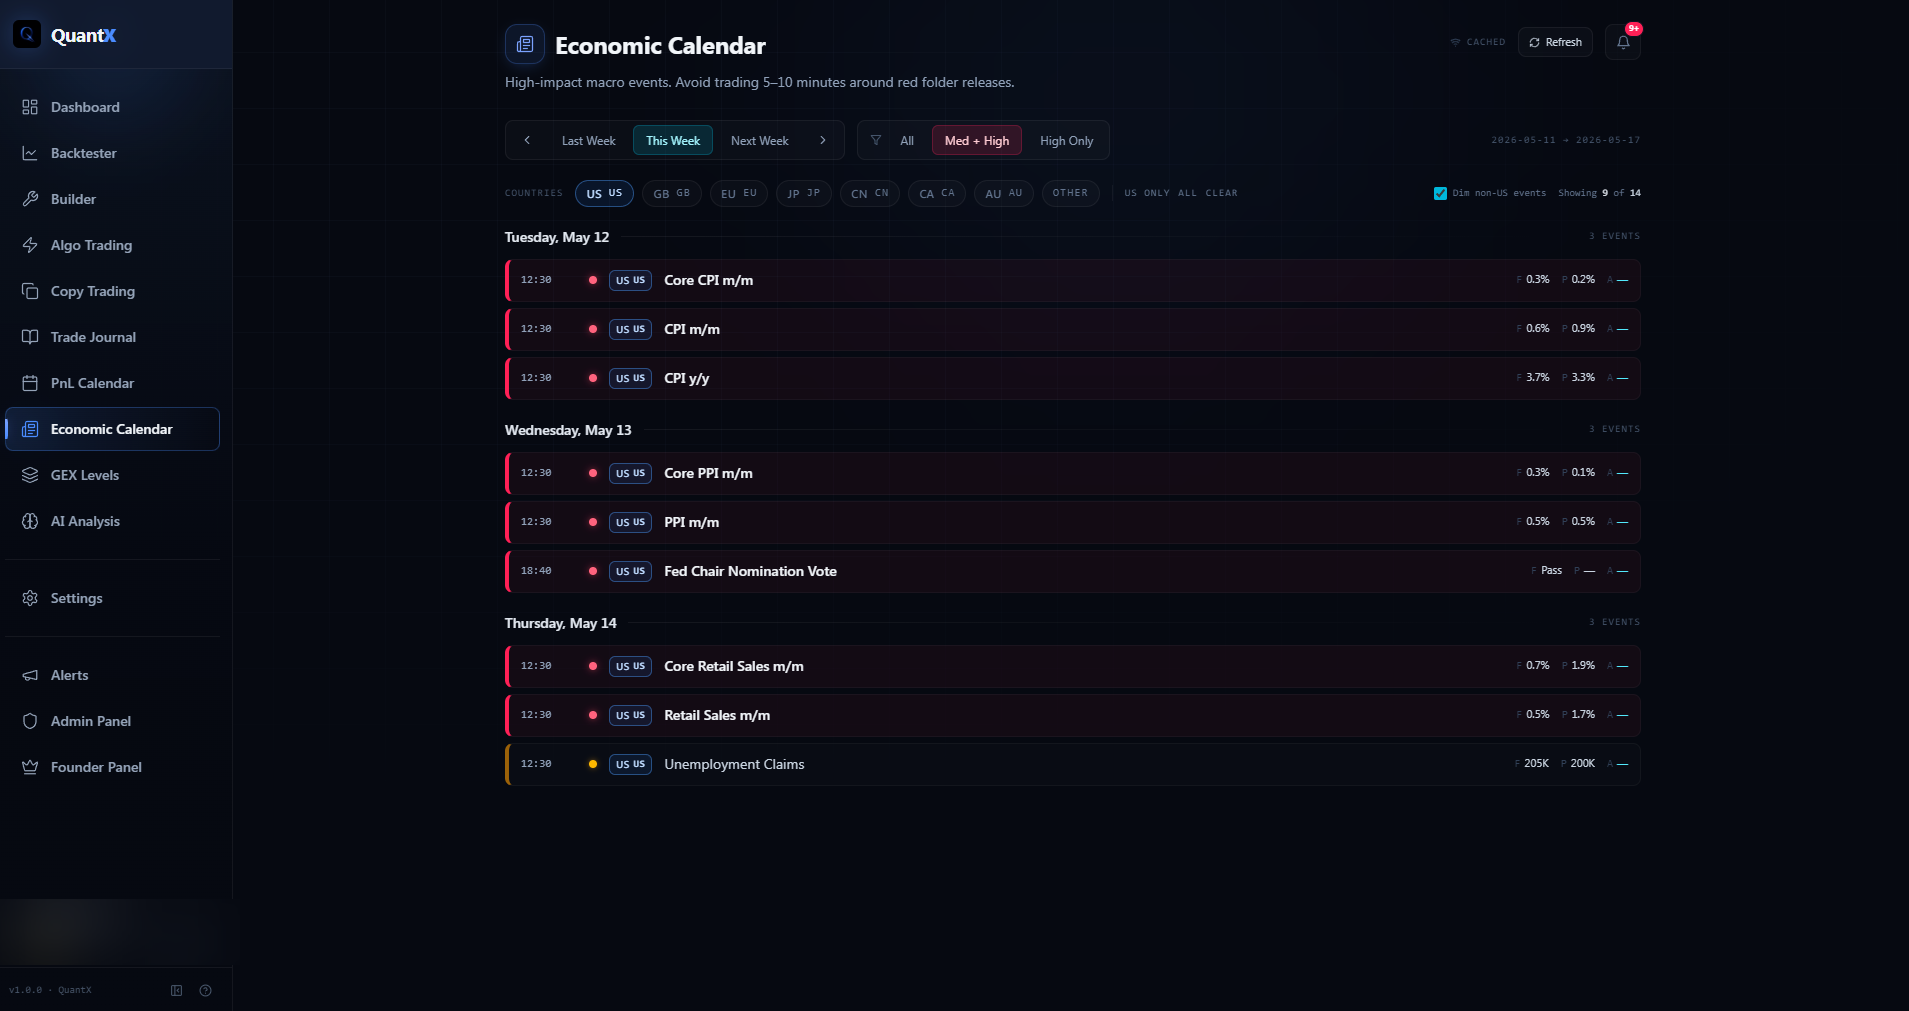This screenshot has height=1011, width=1909.
Task: Click the Refresh button
Action: (1555, 42)
